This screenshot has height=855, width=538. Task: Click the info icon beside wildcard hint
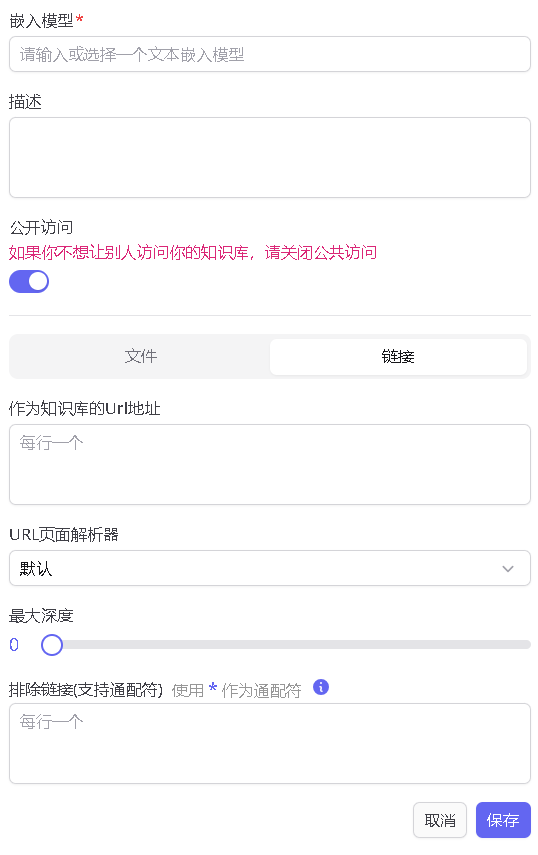[321, 687]
